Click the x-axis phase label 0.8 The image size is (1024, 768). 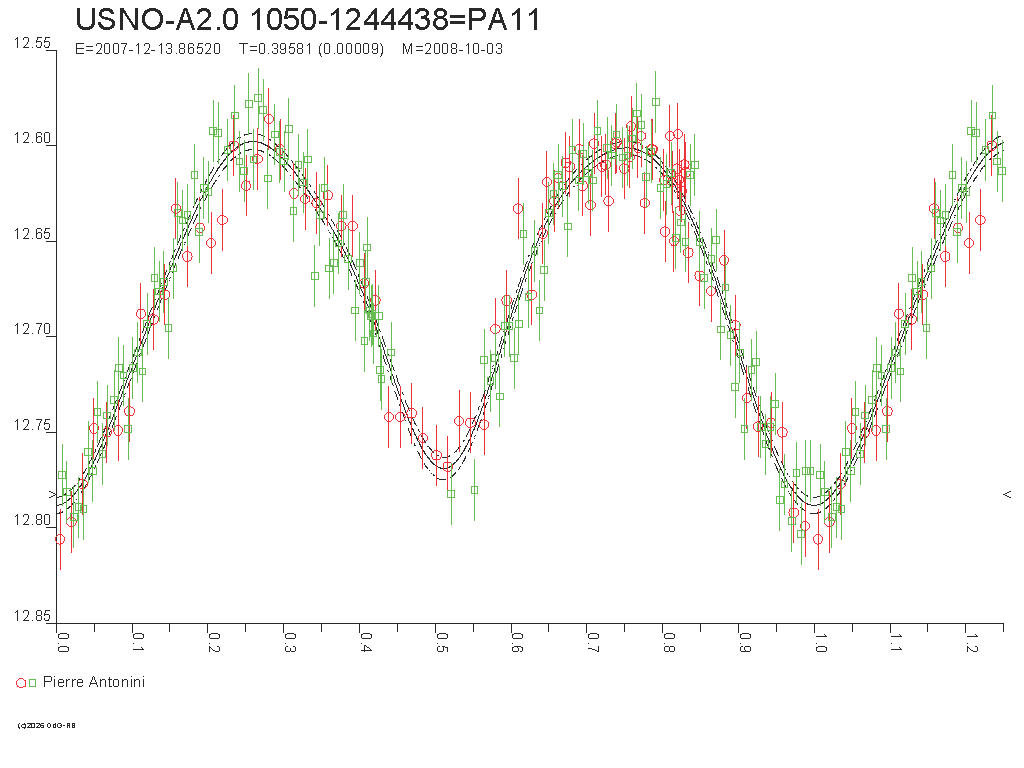pyautogui.click(x=669, y=643)
